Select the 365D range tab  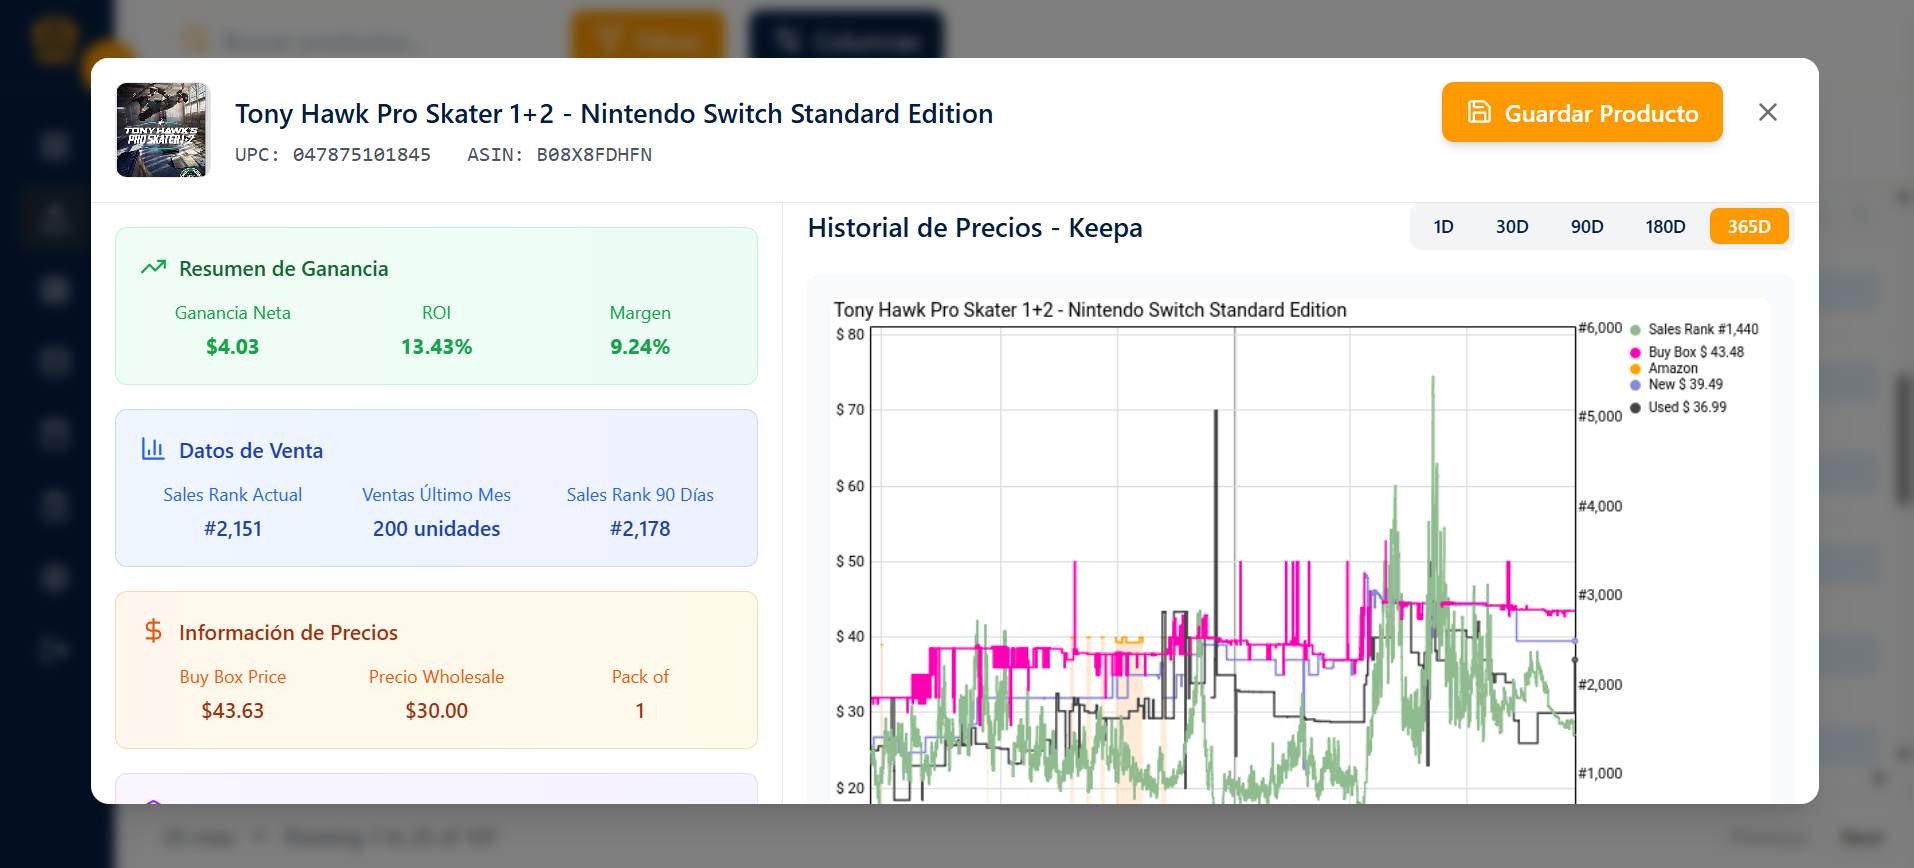pyautogui.click(x=1748, y=227)
